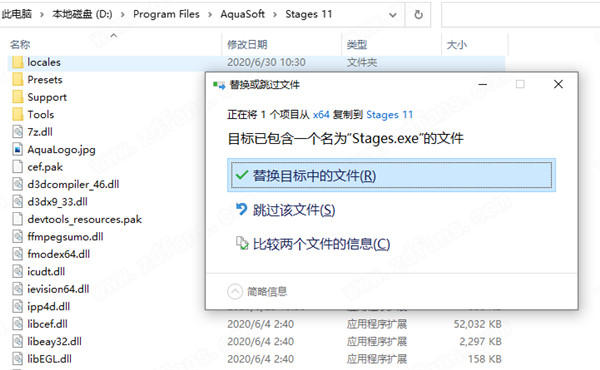Click the 158 KB size of libEGL.dll
This screenshot has width=600, height=370.
tap(484, 359)
